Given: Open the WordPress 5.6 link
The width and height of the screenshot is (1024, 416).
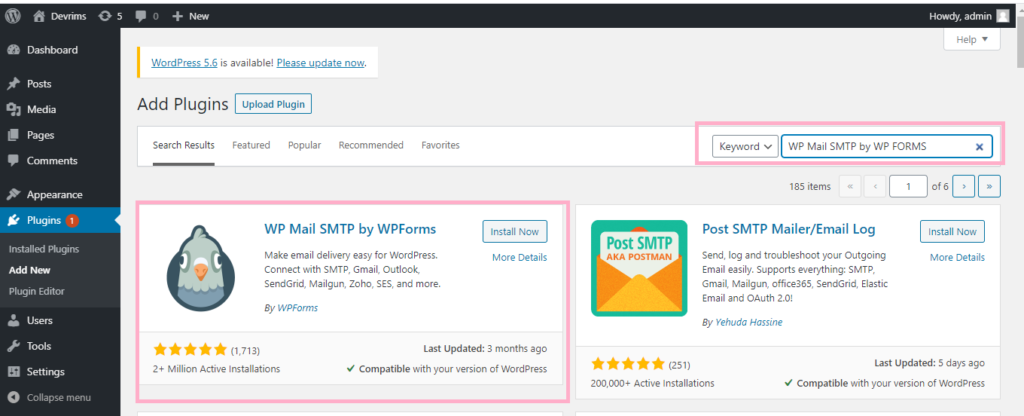Looking at the screenshot, I should (184, 63).
